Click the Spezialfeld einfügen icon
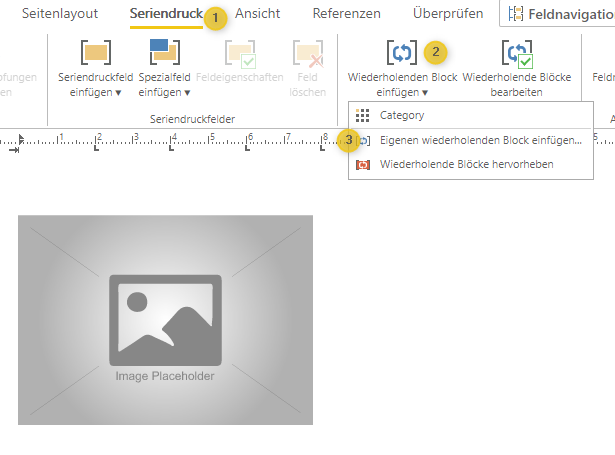Viewport: 615px width, 455px height. pos(159,52)
